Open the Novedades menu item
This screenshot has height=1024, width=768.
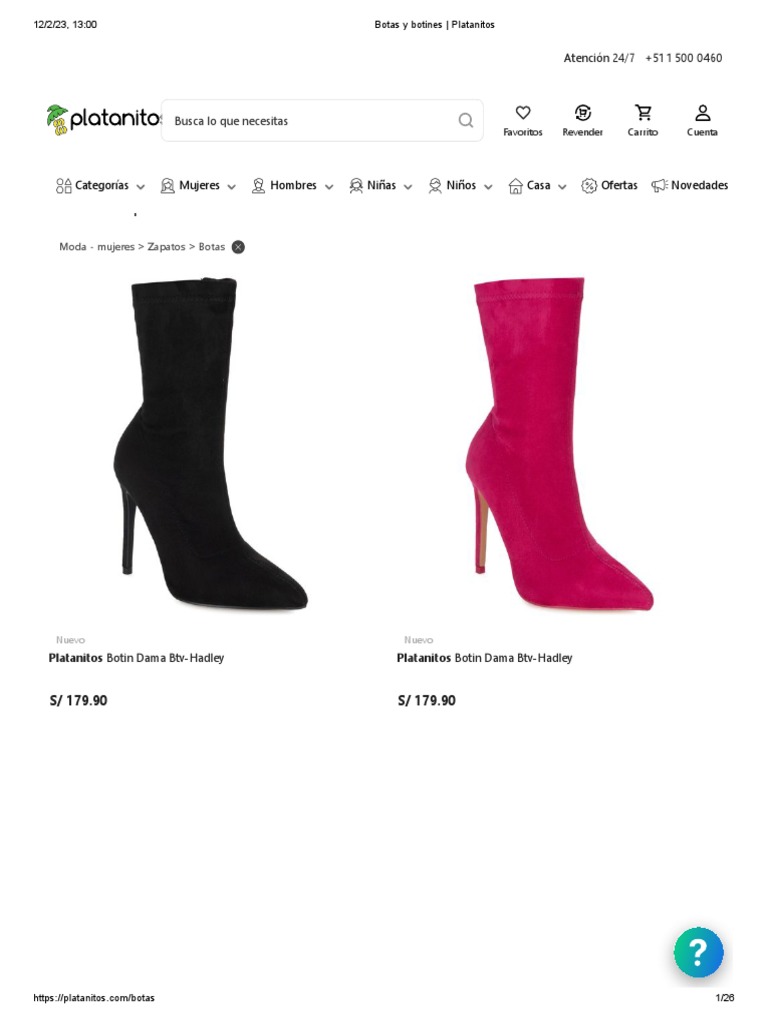pyautogui.click(x=690, y=185)
